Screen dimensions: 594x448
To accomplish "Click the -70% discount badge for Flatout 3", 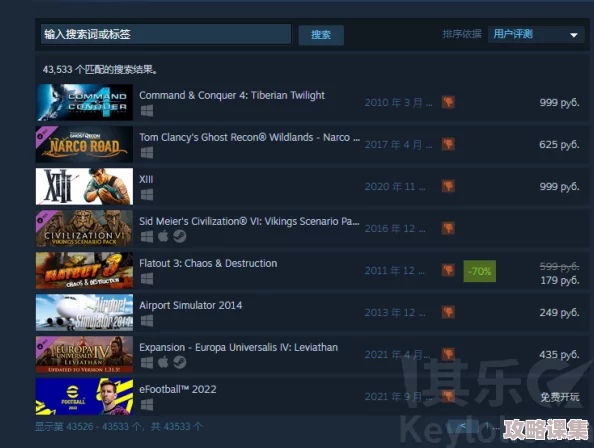I will [x=480, y=271].
